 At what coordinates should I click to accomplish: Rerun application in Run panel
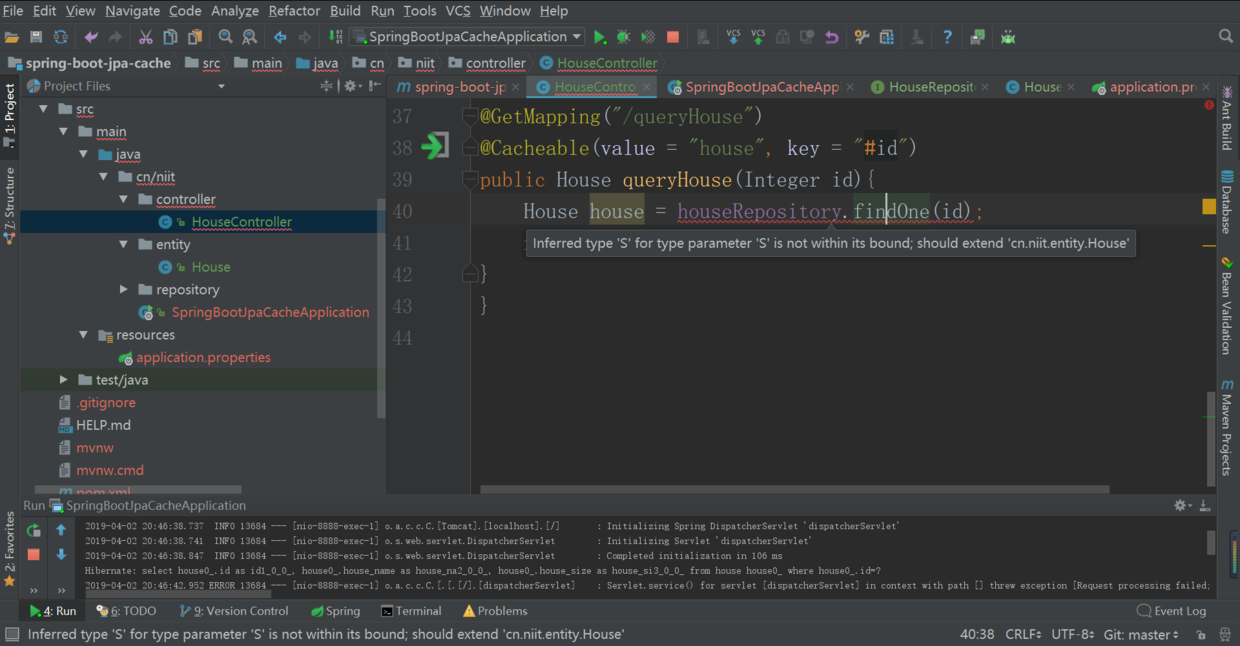(x=34, y=531)
